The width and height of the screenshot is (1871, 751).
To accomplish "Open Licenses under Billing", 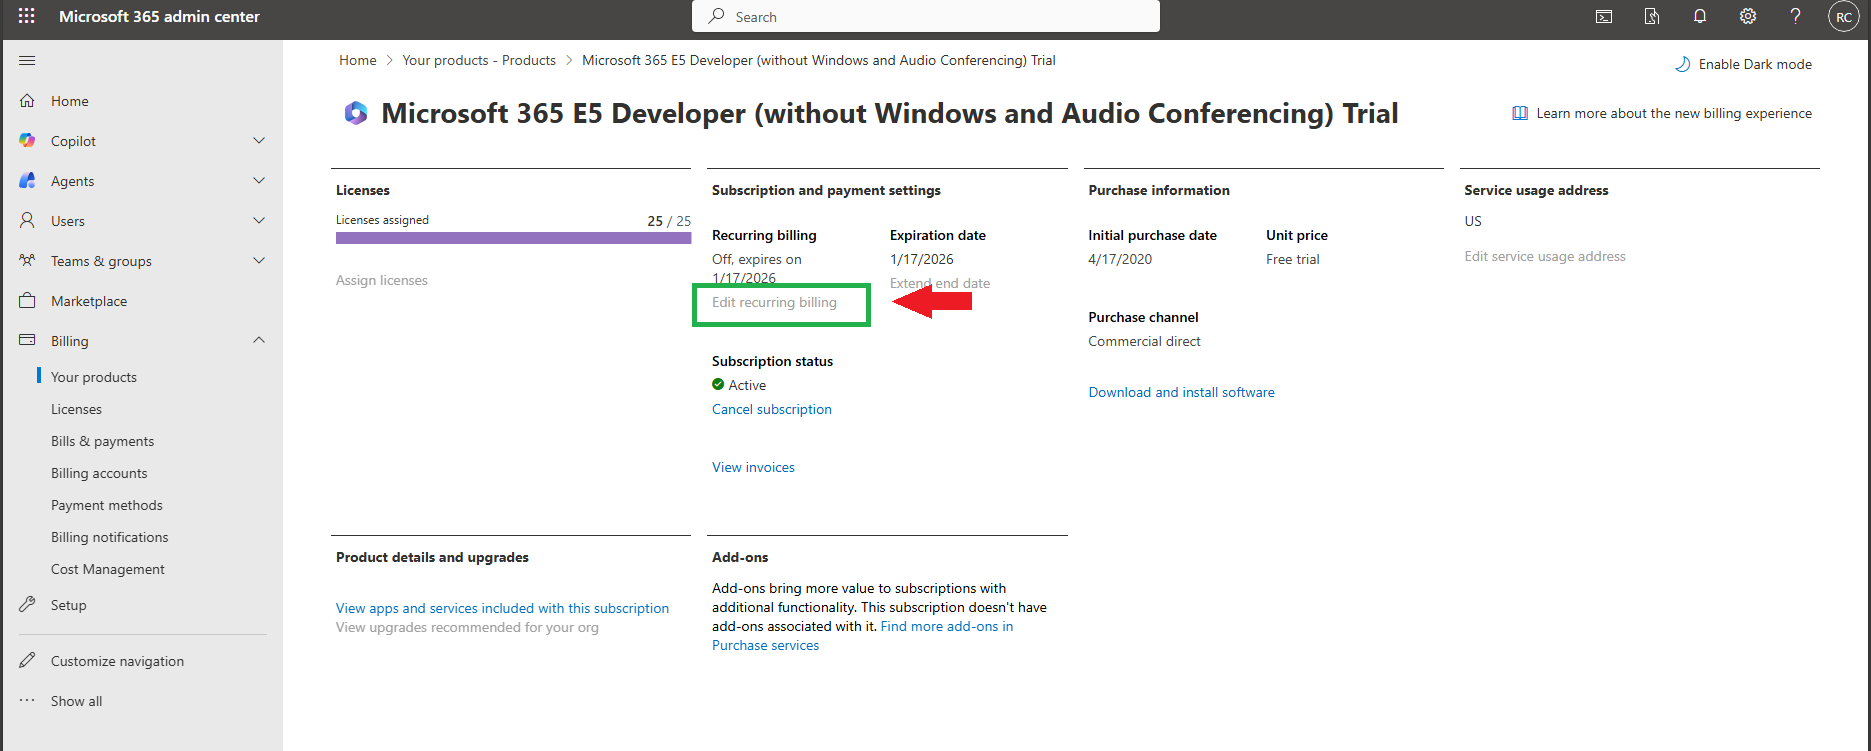I will [x=76, y=409].
